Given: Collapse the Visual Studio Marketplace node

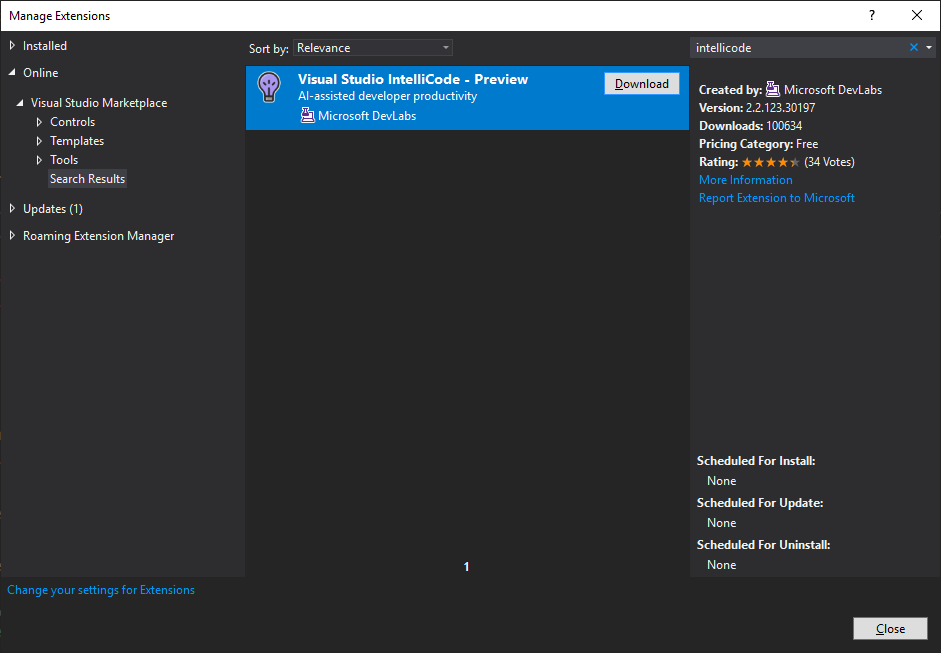Looking at the screenshot, I should pos(20,103).
